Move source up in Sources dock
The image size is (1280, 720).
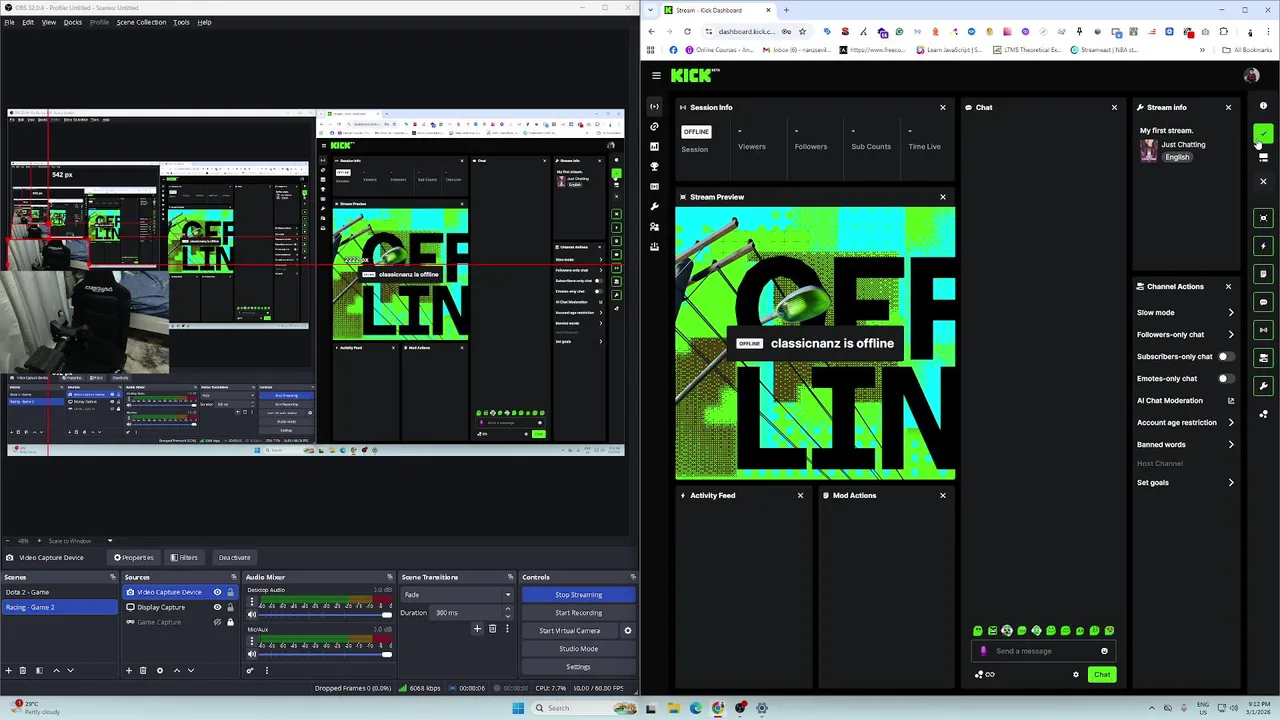click(177, 670)
